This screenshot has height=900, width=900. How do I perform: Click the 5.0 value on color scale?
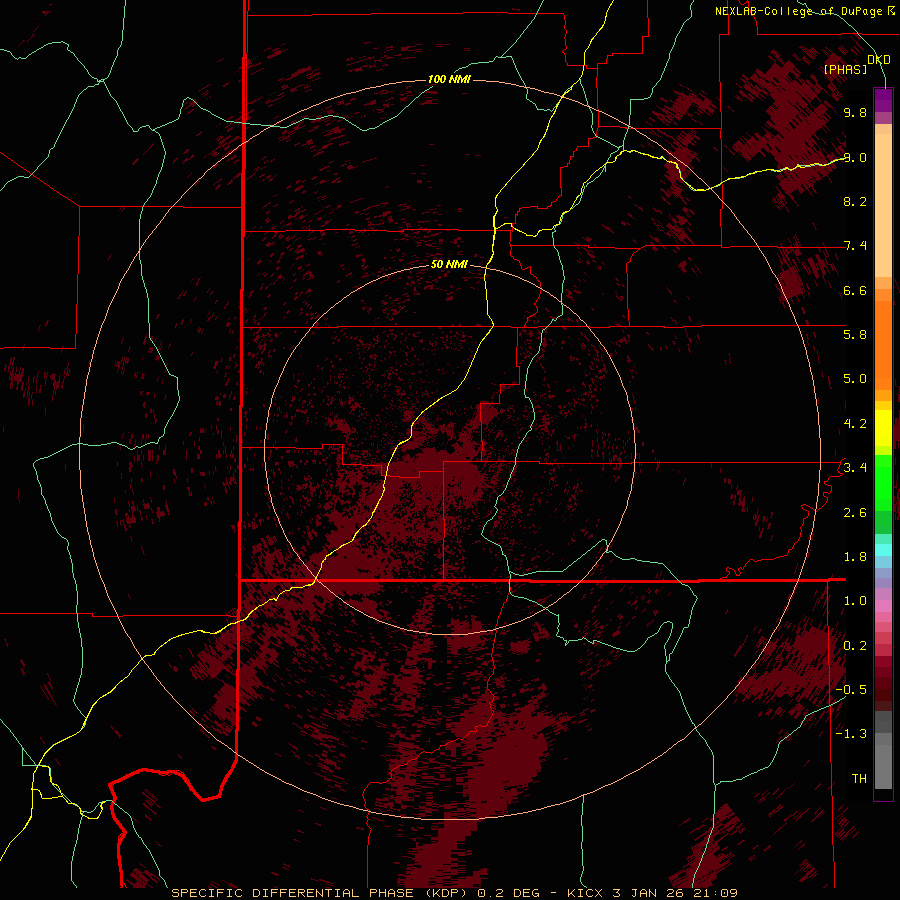pyautogui.click(x=855, y=379)
